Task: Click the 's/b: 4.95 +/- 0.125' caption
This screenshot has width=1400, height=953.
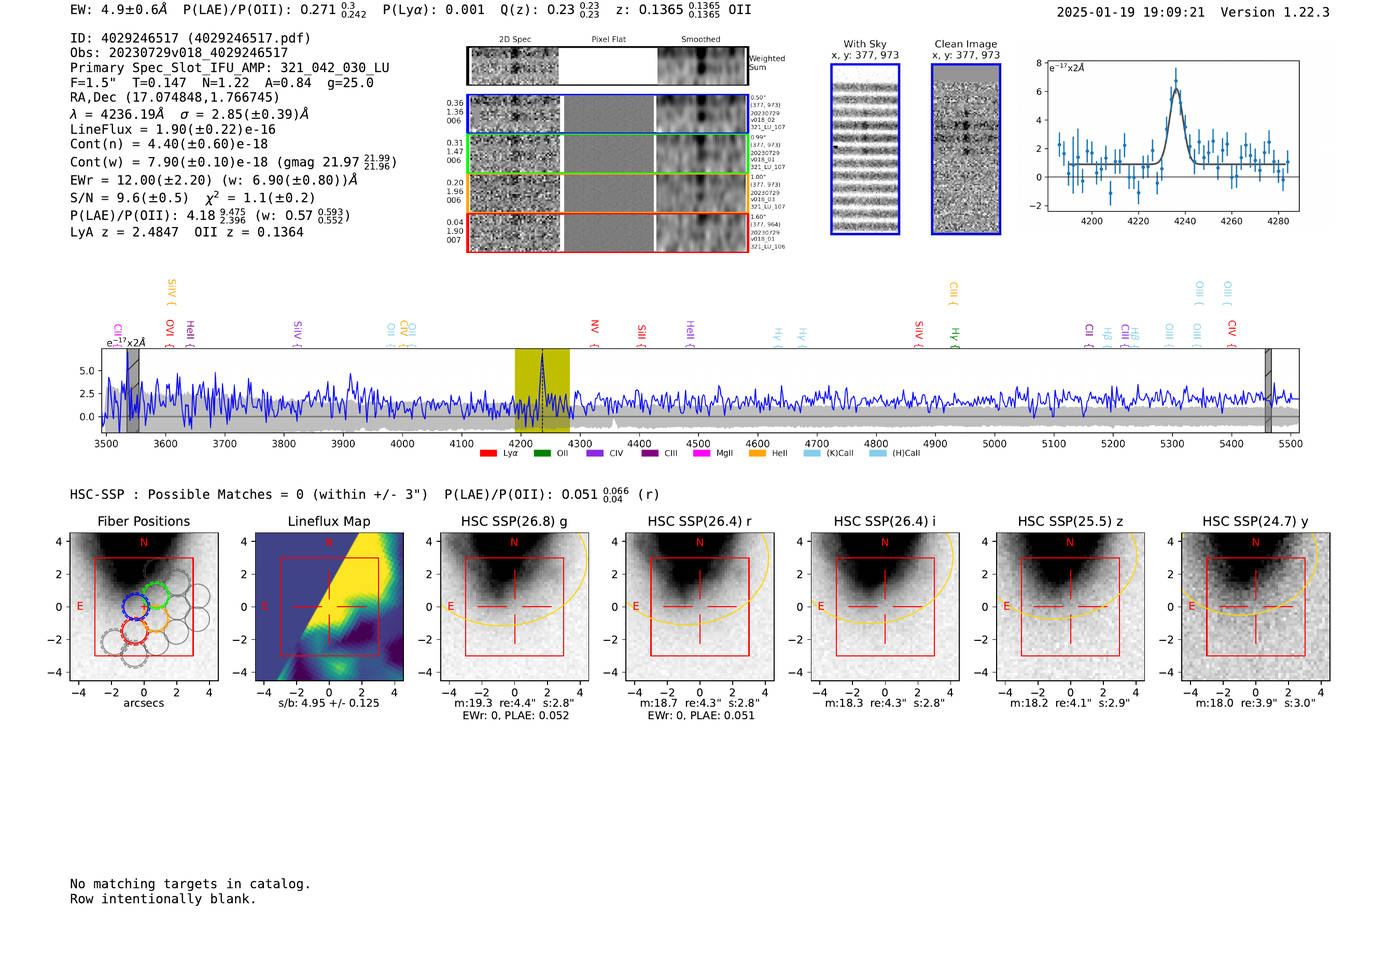Action: click(329, 703)
